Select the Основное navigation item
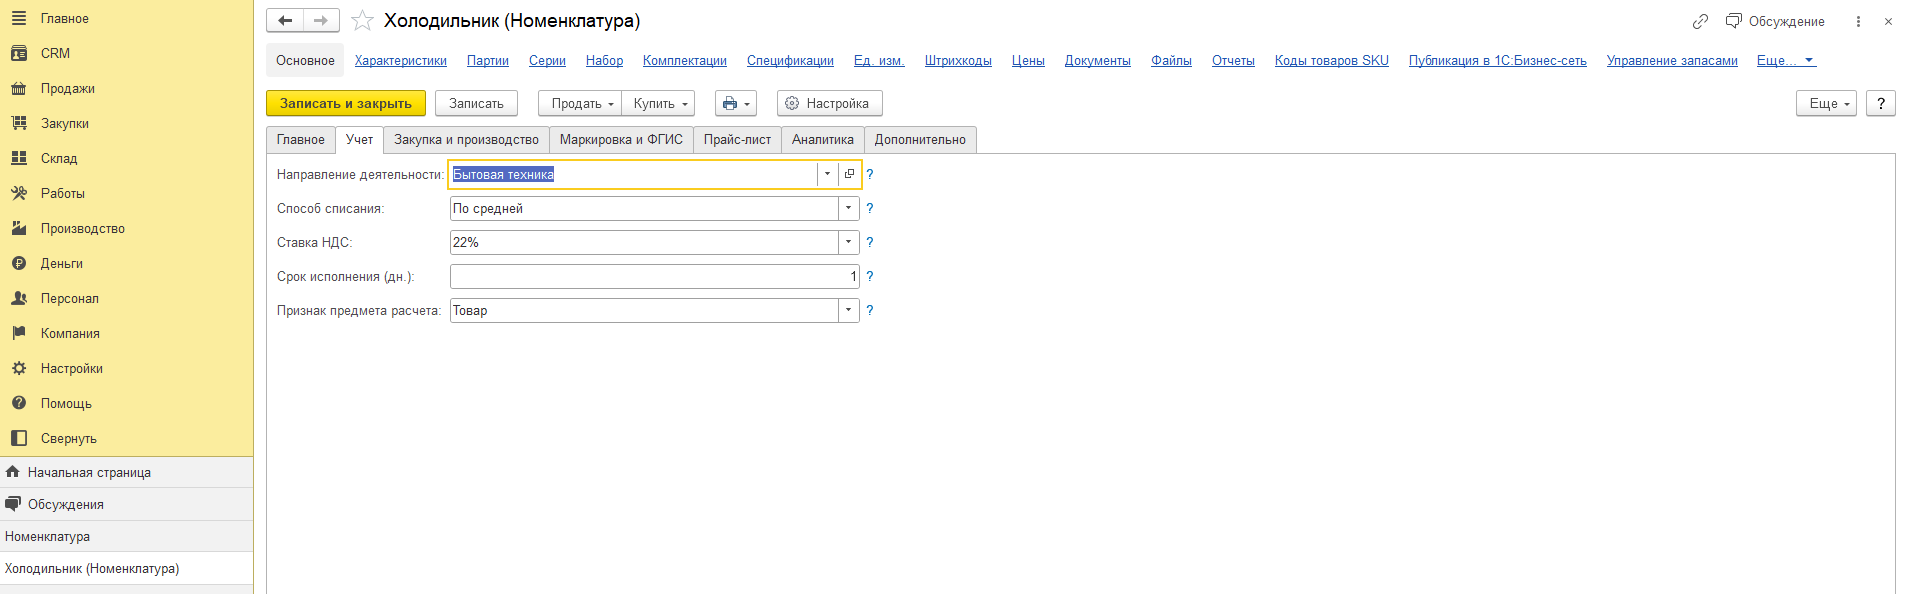The width and height of the screenshot is (1909, 594). [305, 60]
